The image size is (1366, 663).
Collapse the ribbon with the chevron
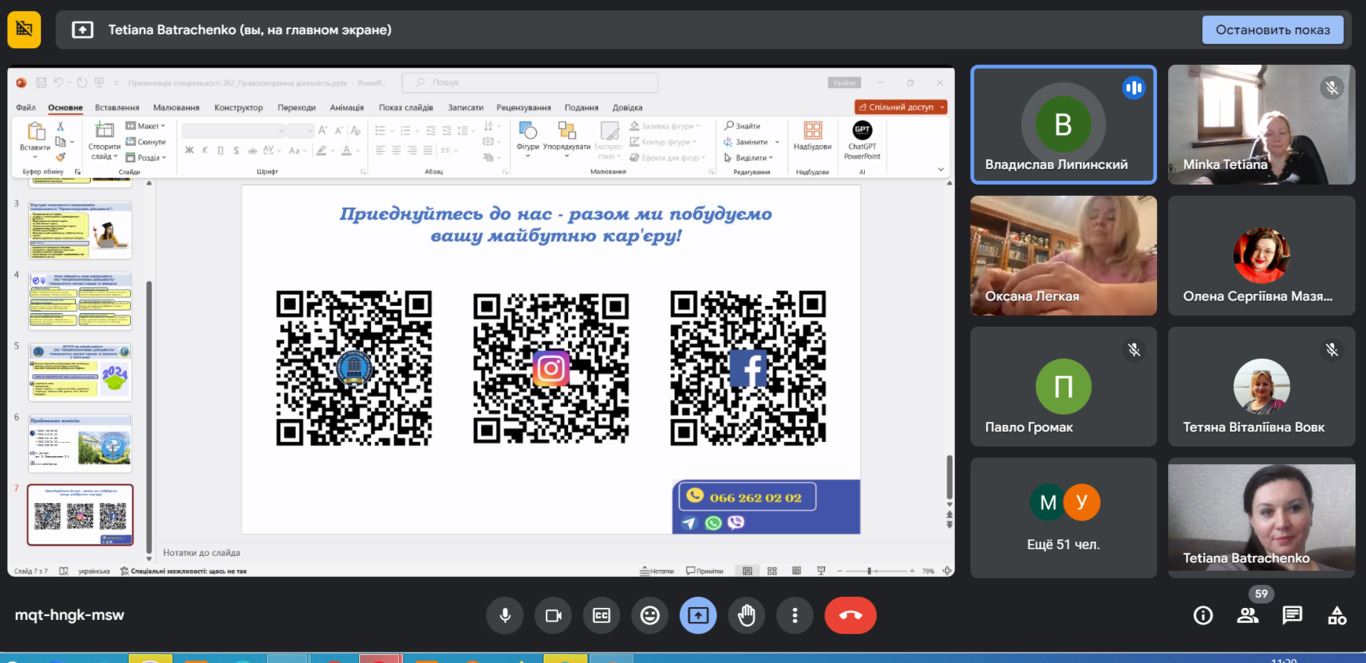940,170
